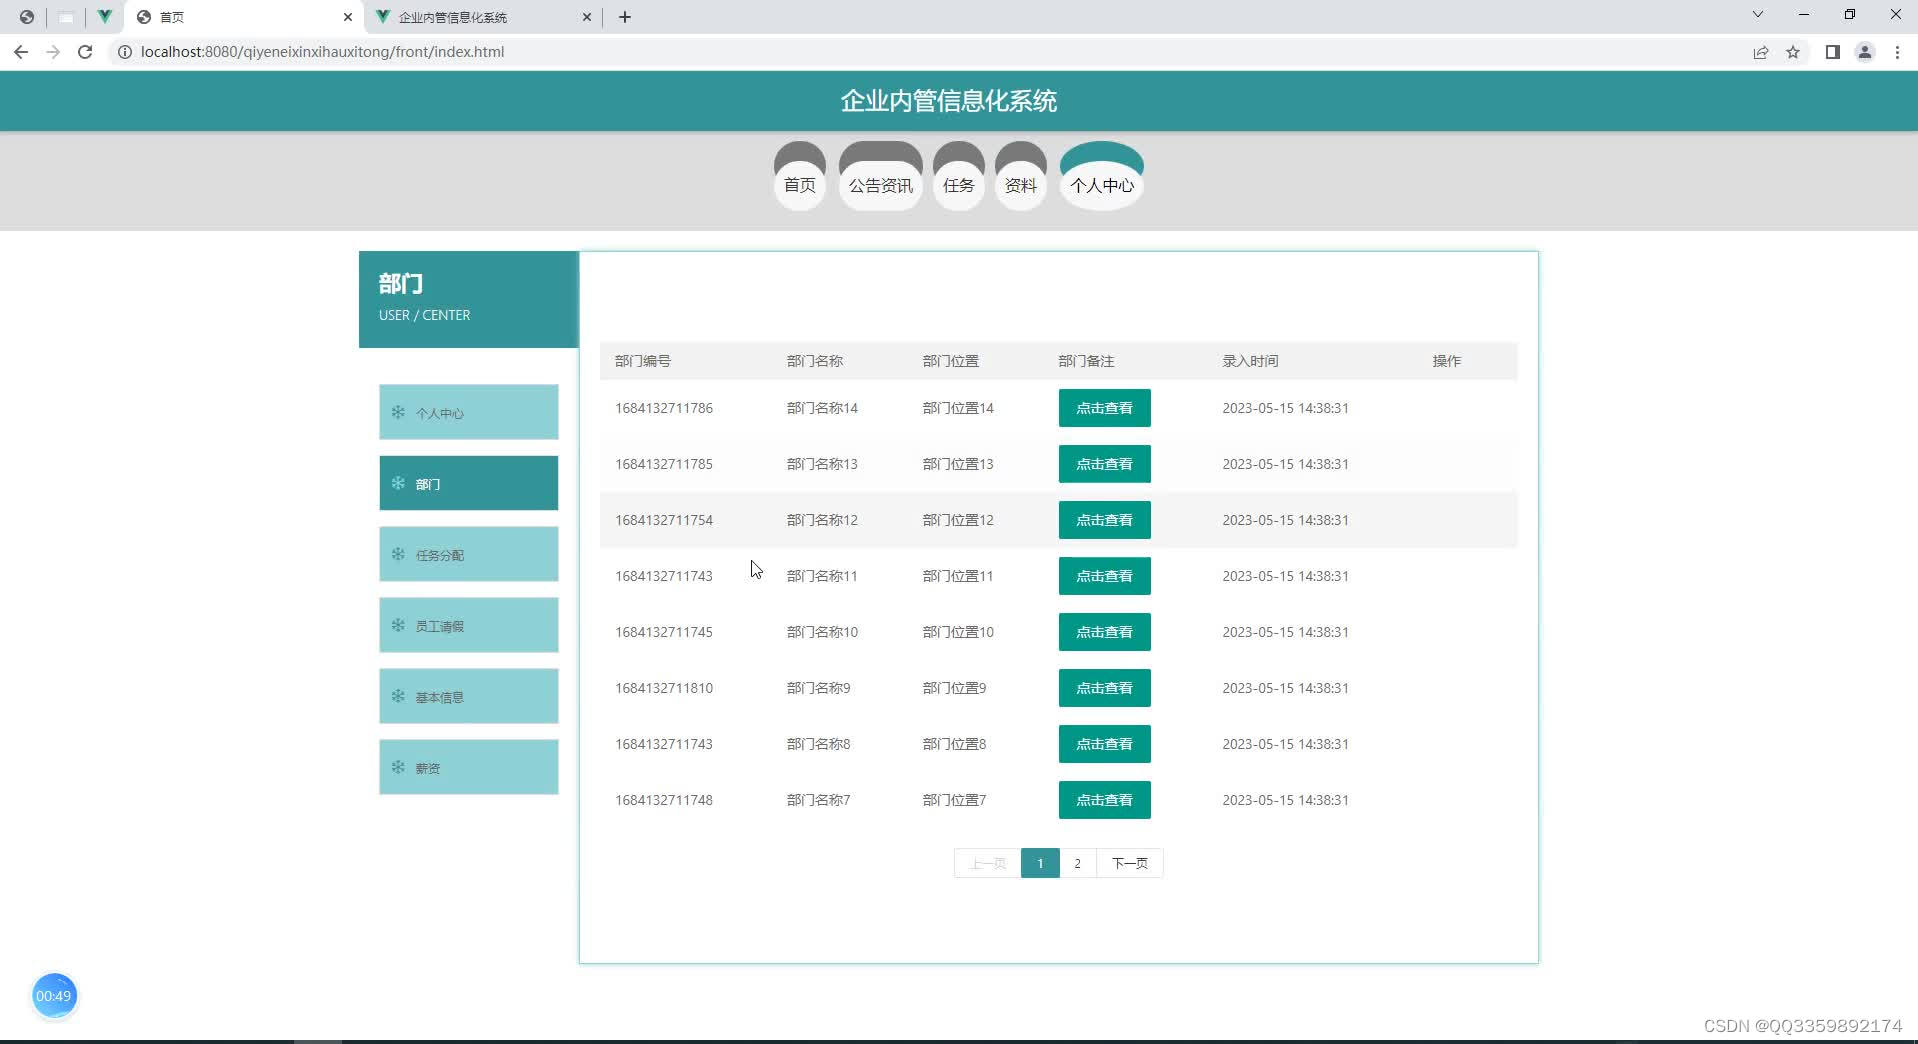The width and height of the screenshot is (1918, 1044).
Task: Switch to the 企业内管信息化系统 browser tab
Action: [x=483, y=17]
